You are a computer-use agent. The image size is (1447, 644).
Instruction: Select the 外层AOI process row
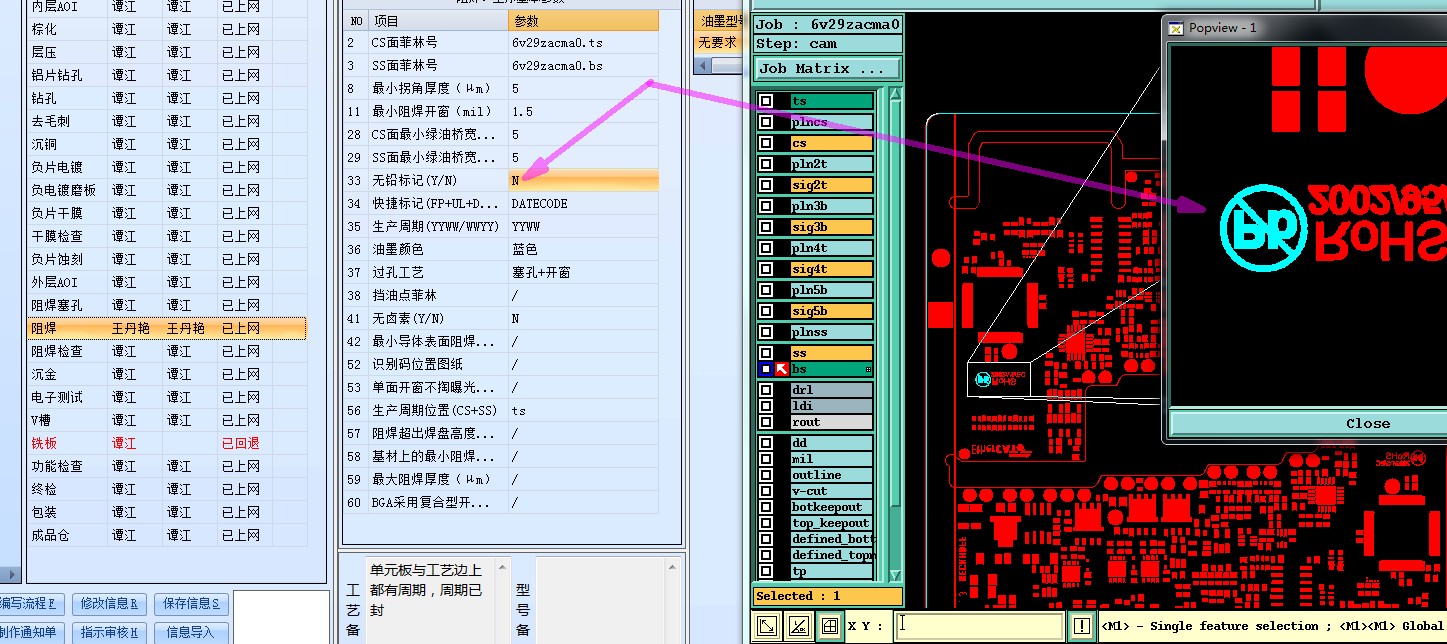(166, 282)
